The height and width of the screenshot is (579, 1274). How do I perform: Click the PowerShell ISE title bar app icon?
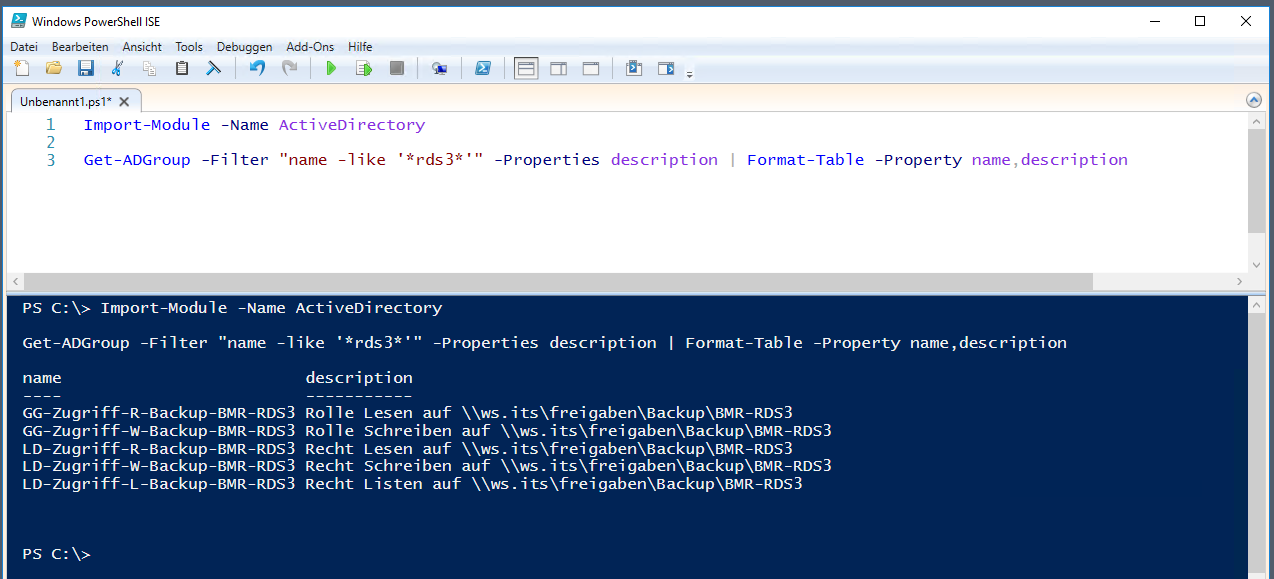click(18, 21)
